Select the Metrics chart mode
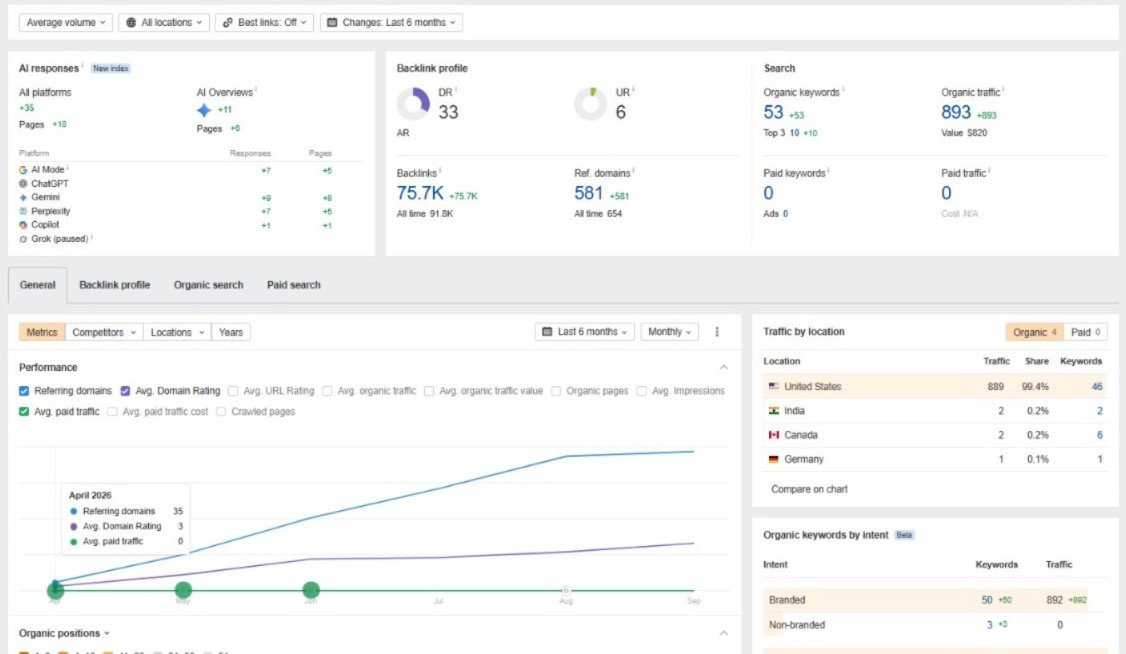 point(42,332)
